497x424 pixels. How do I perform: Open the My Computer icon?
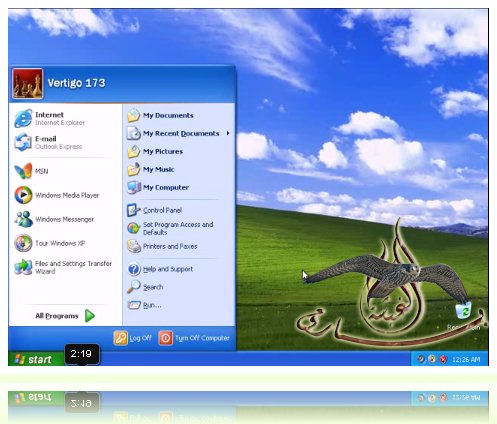[134, 187]
